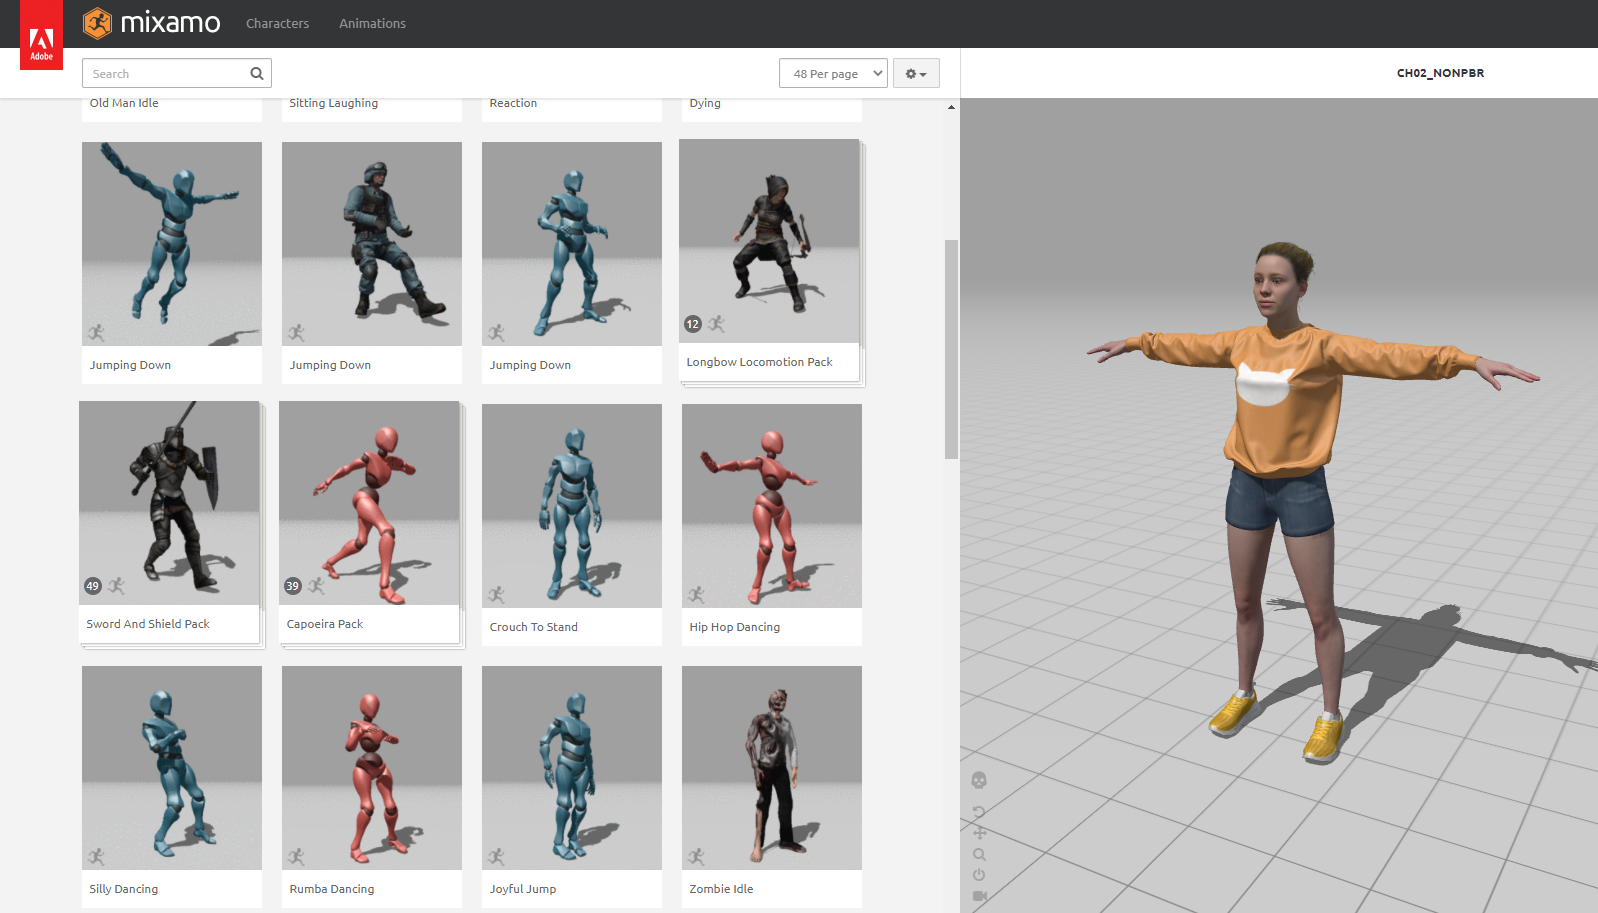Image resolution: width=1598 pixels, height=913 pixels.
Task: Click the runner icon on the Zombie Idle card
Action: click(x=696, y=857)
